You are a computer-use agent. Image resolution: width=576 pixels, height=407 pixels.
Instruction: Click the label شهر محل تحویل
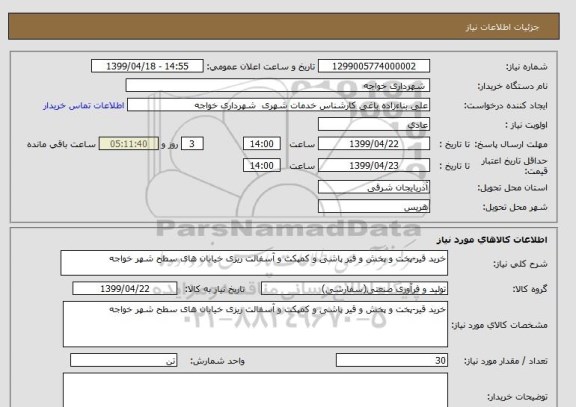[515, 207]
